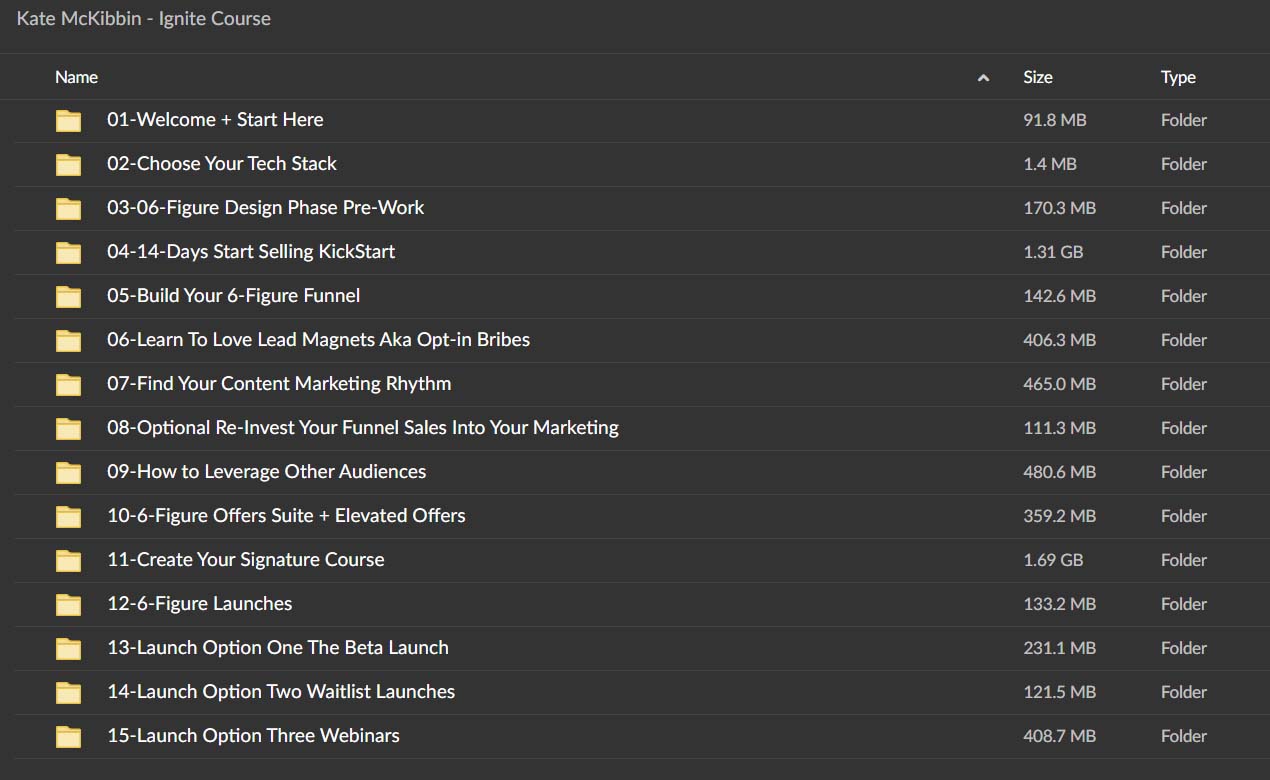This screenshot has height=780, width=1270.
Task: Open the 02-Choose Your Tech Stack folder
Action: click(x=222, y=163)
